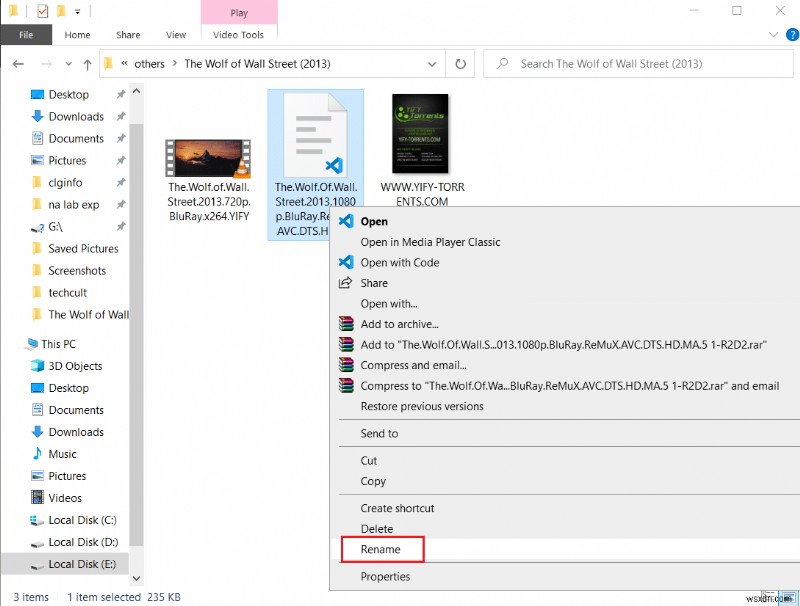Open the File tab
Image resolution: width=800 pixels, height=606 pixels.
(x=26, y=35)
